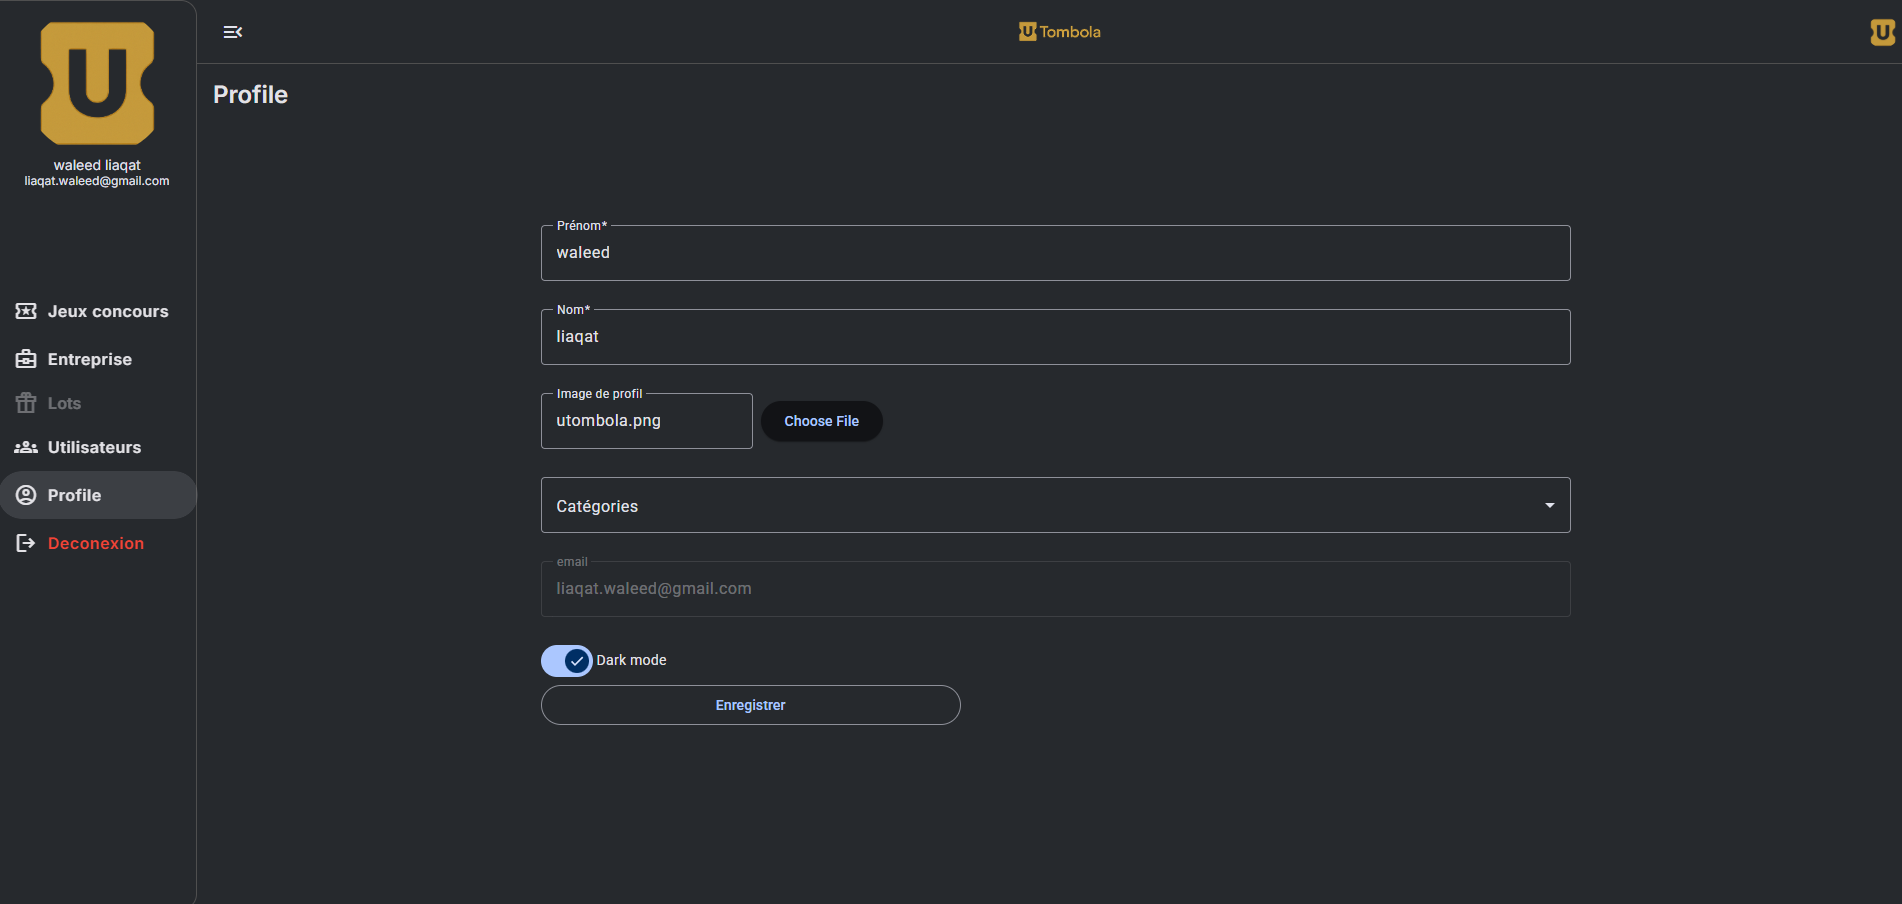The image size is (1902, 904).
Task: Collapse the sidebar with the hamburger icon
Action: coord(232,32)
